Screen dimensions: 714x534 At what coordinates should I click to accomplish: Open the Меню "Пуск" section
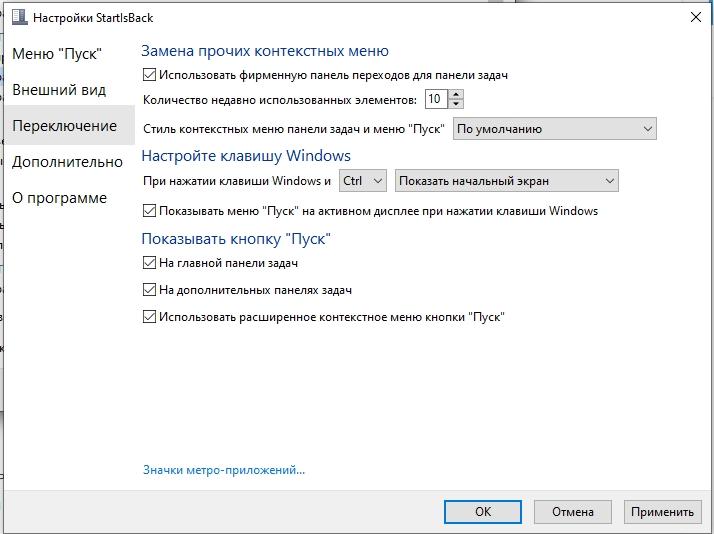pos(57,54)
